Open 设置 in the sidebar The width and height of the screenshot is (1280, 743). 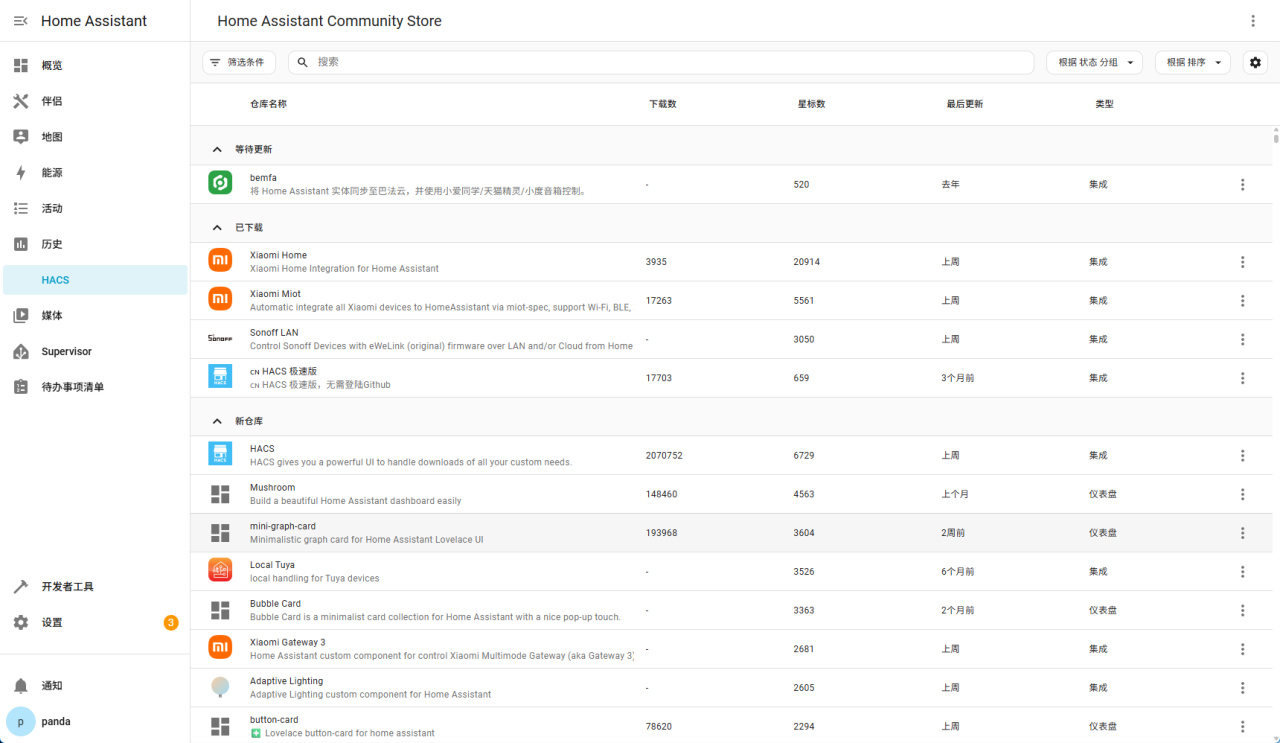point(52,623)
